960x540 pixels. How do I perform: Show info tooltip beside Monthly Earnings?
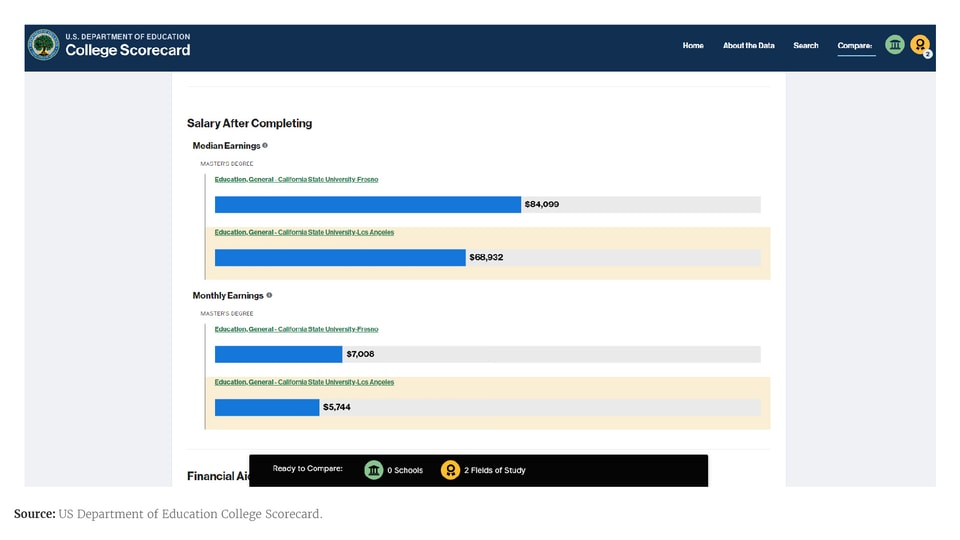coord(269,296)
